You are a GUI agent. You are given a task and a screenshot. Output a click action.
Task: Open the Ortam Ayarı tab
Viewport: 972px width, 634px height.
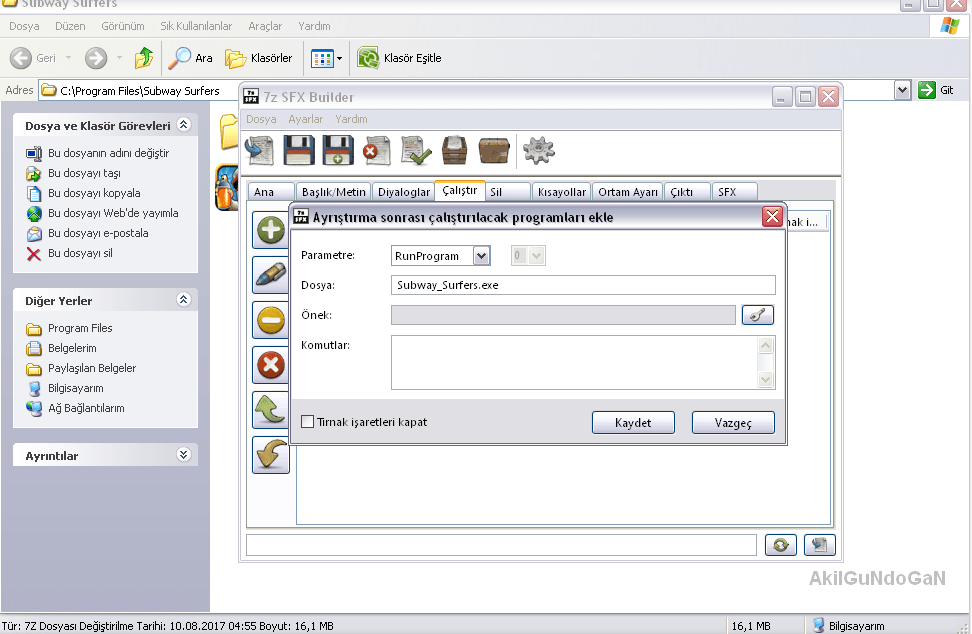coord(628,192)
